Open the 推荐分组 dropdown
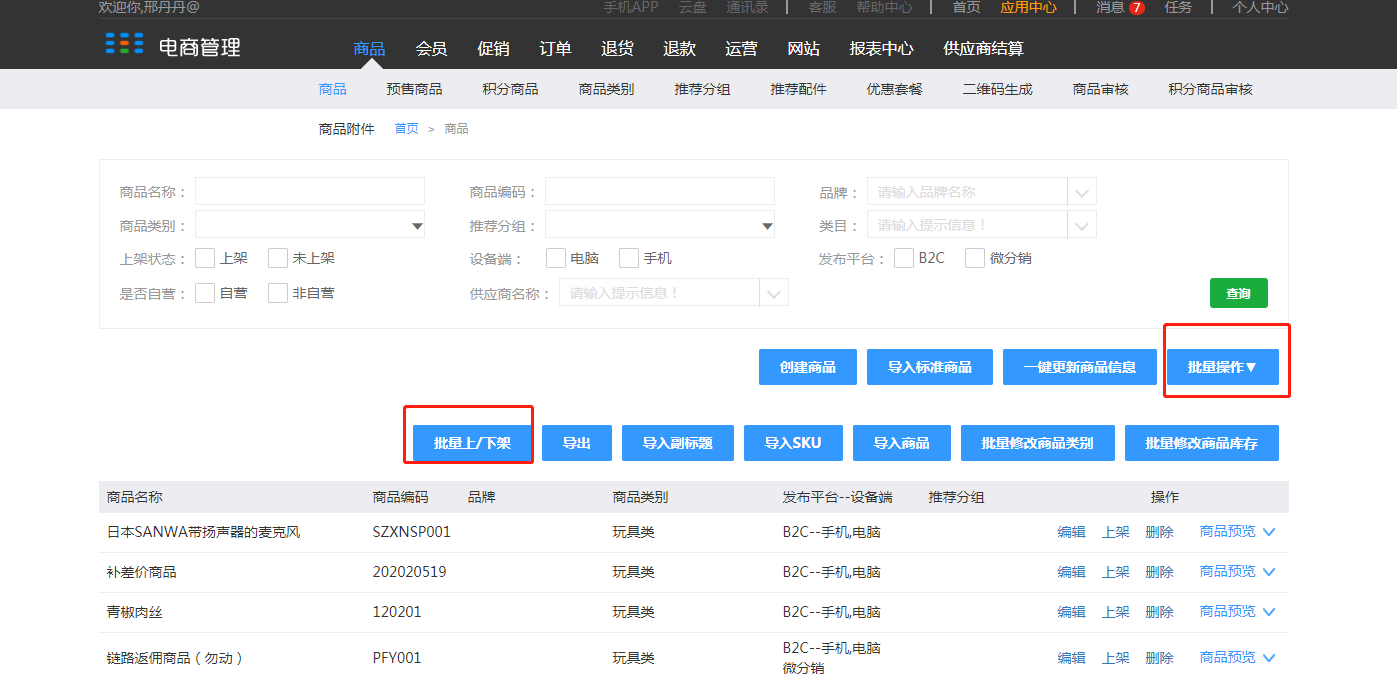Image resolution: width=1397 pixels, height=678 pixels. pos(660,225)
